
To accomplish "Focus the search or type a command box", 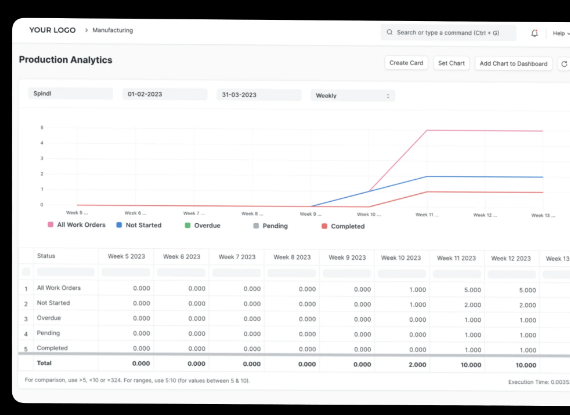I will tap(448, 33).
